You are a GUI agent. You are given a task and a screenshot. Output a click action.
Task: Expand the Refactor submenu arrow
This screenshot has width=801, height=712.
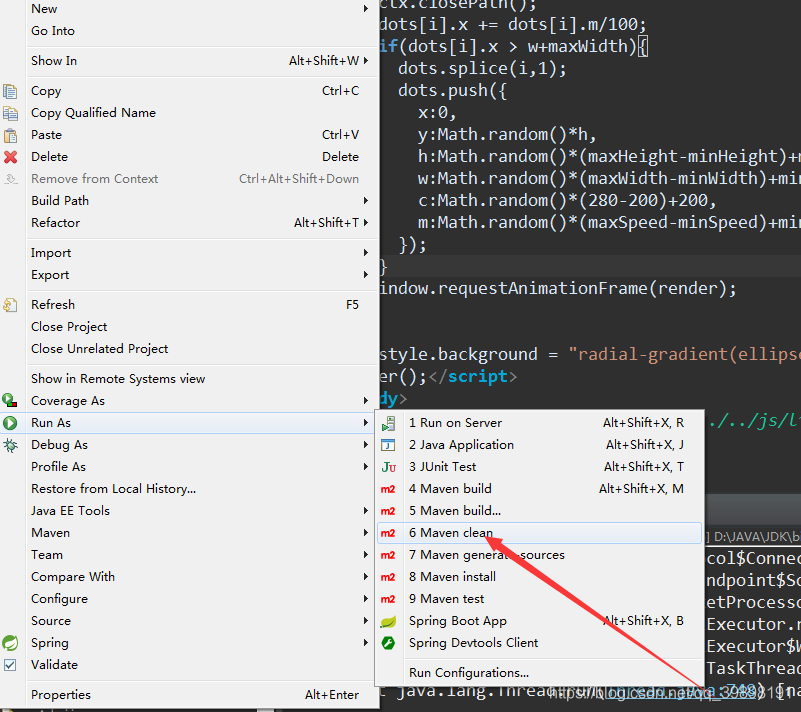click(366, 223)
